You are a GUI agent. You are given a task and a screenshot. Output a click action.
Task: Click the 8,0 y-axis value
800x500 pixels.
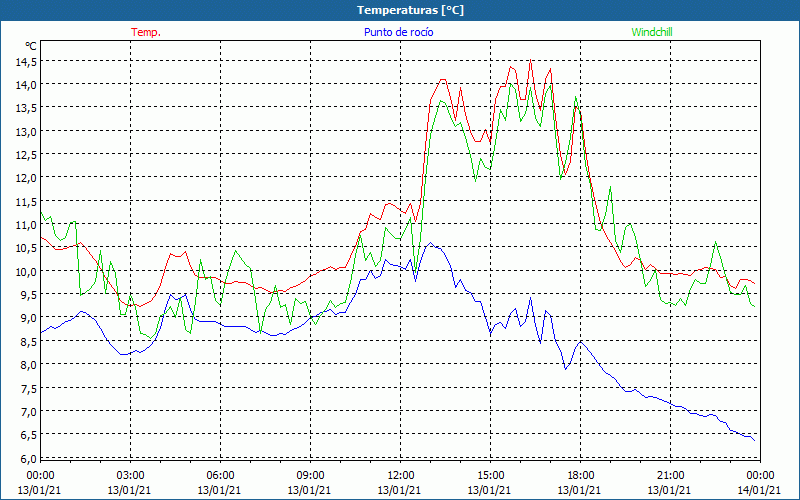point(29,365)
